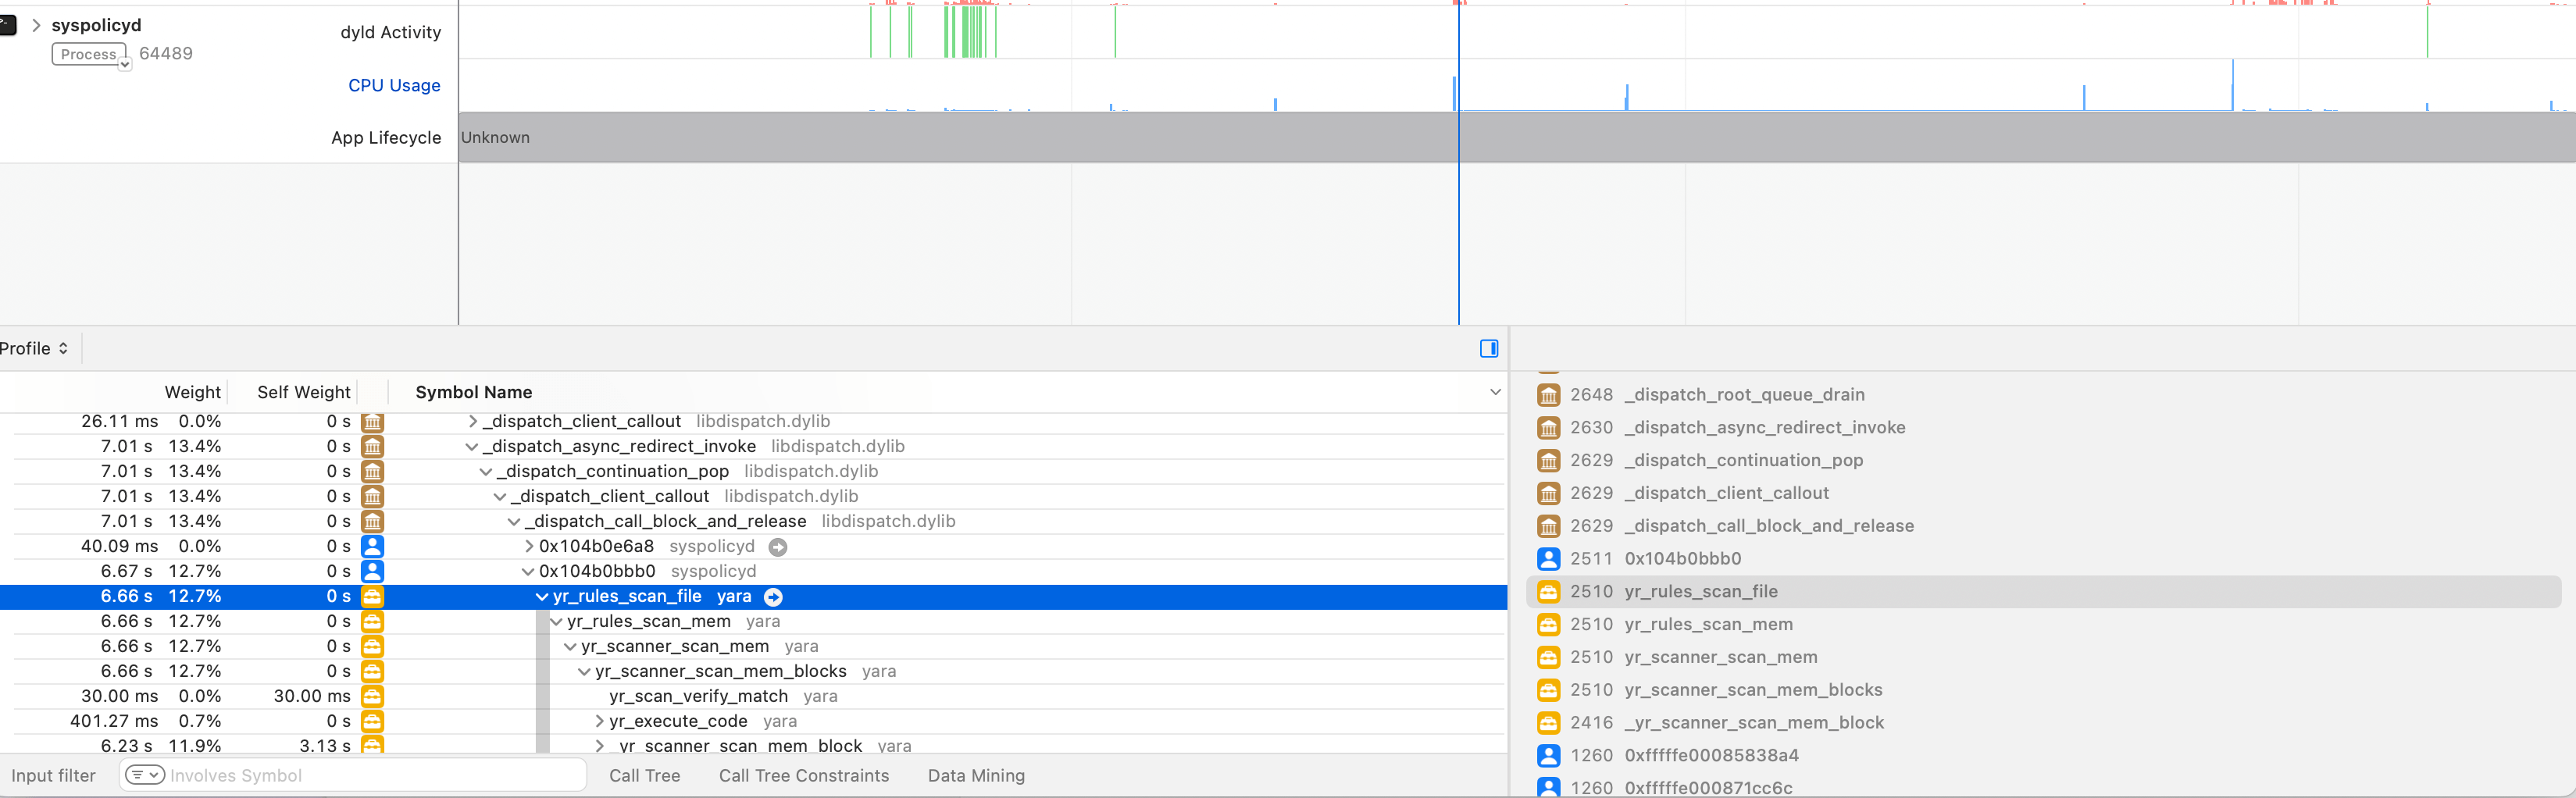Open the Data Mining options
Screen dimensions: 2576x798
[976, 775]
